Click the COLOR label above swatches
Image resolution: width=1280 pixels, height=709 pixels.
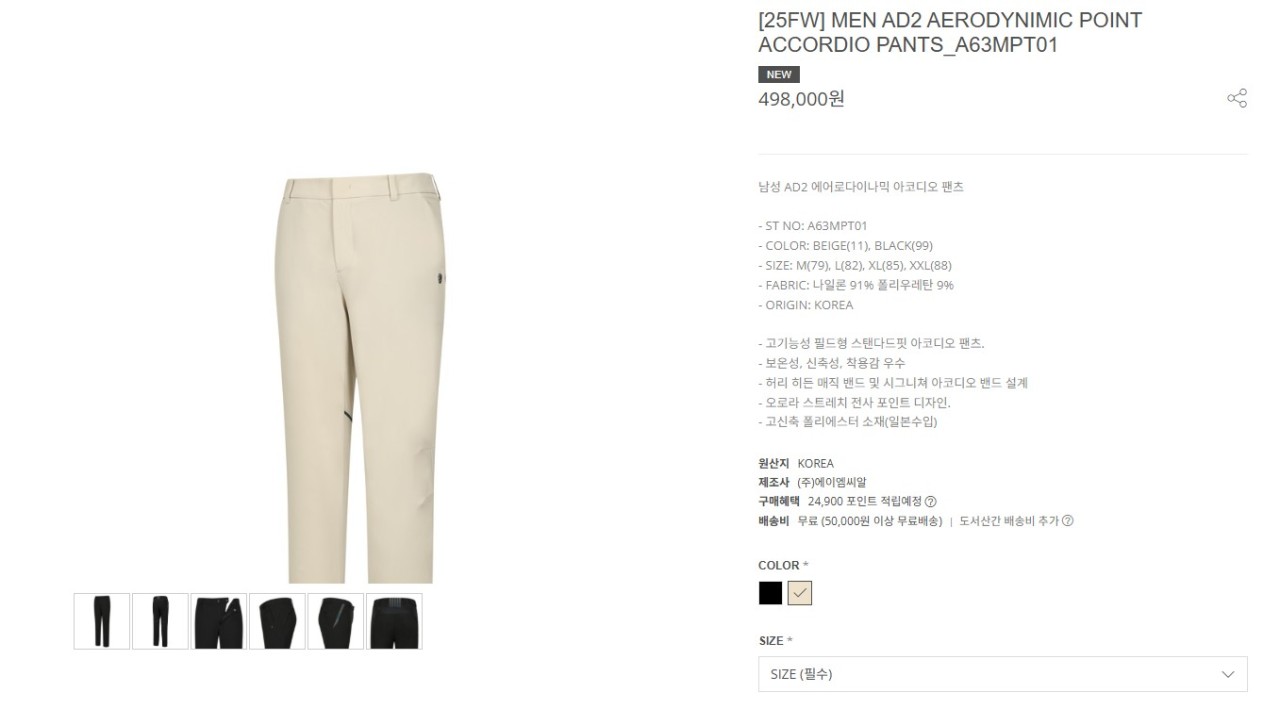[x=779, y=565]
